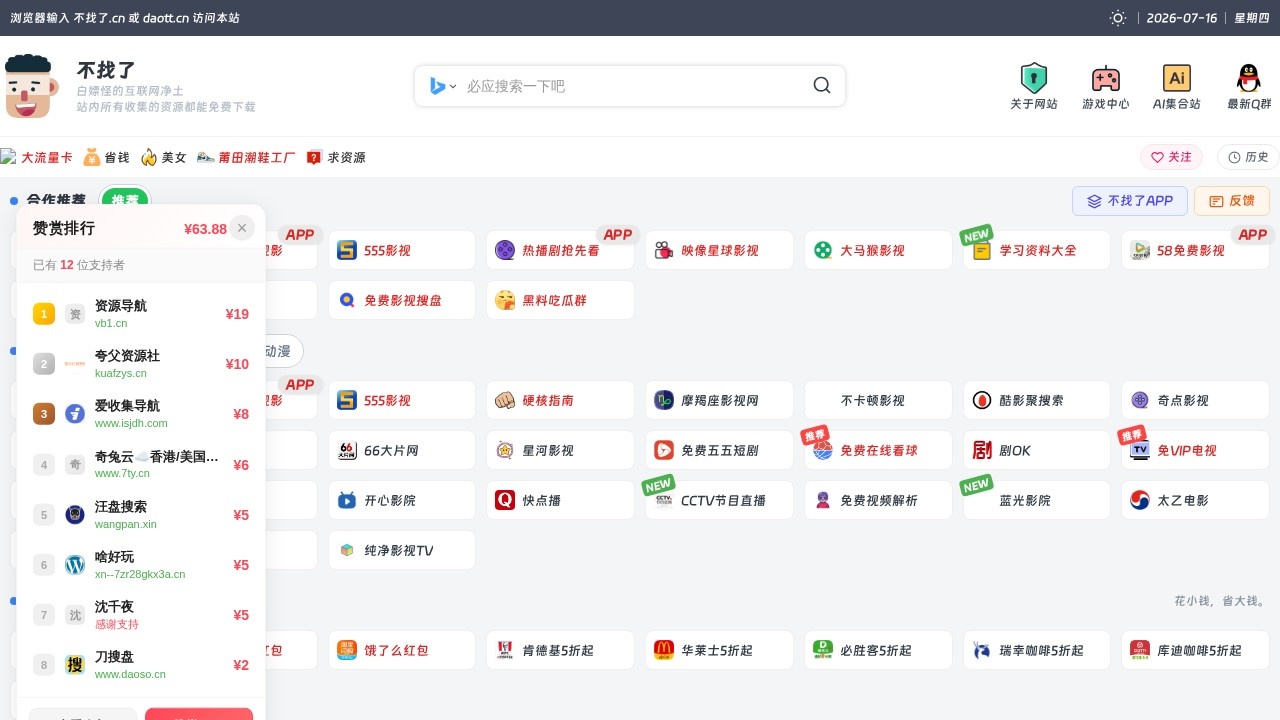Open the 美女 menu item

[x=164, y=157]
